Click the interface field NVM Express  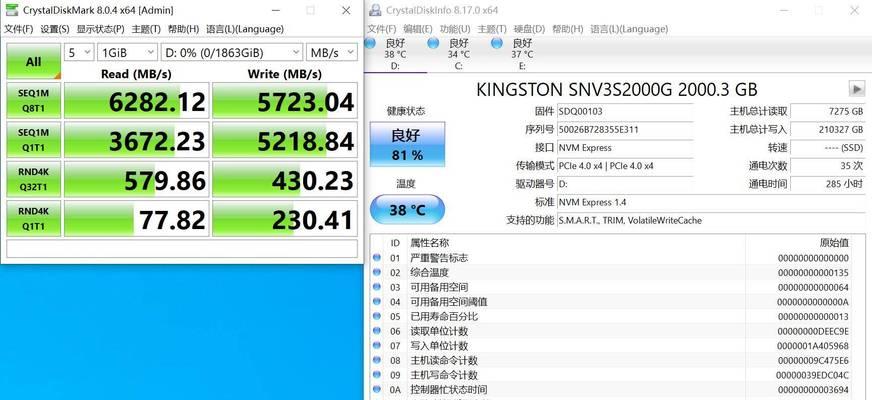pyautogui.click(x=625, y=148)
